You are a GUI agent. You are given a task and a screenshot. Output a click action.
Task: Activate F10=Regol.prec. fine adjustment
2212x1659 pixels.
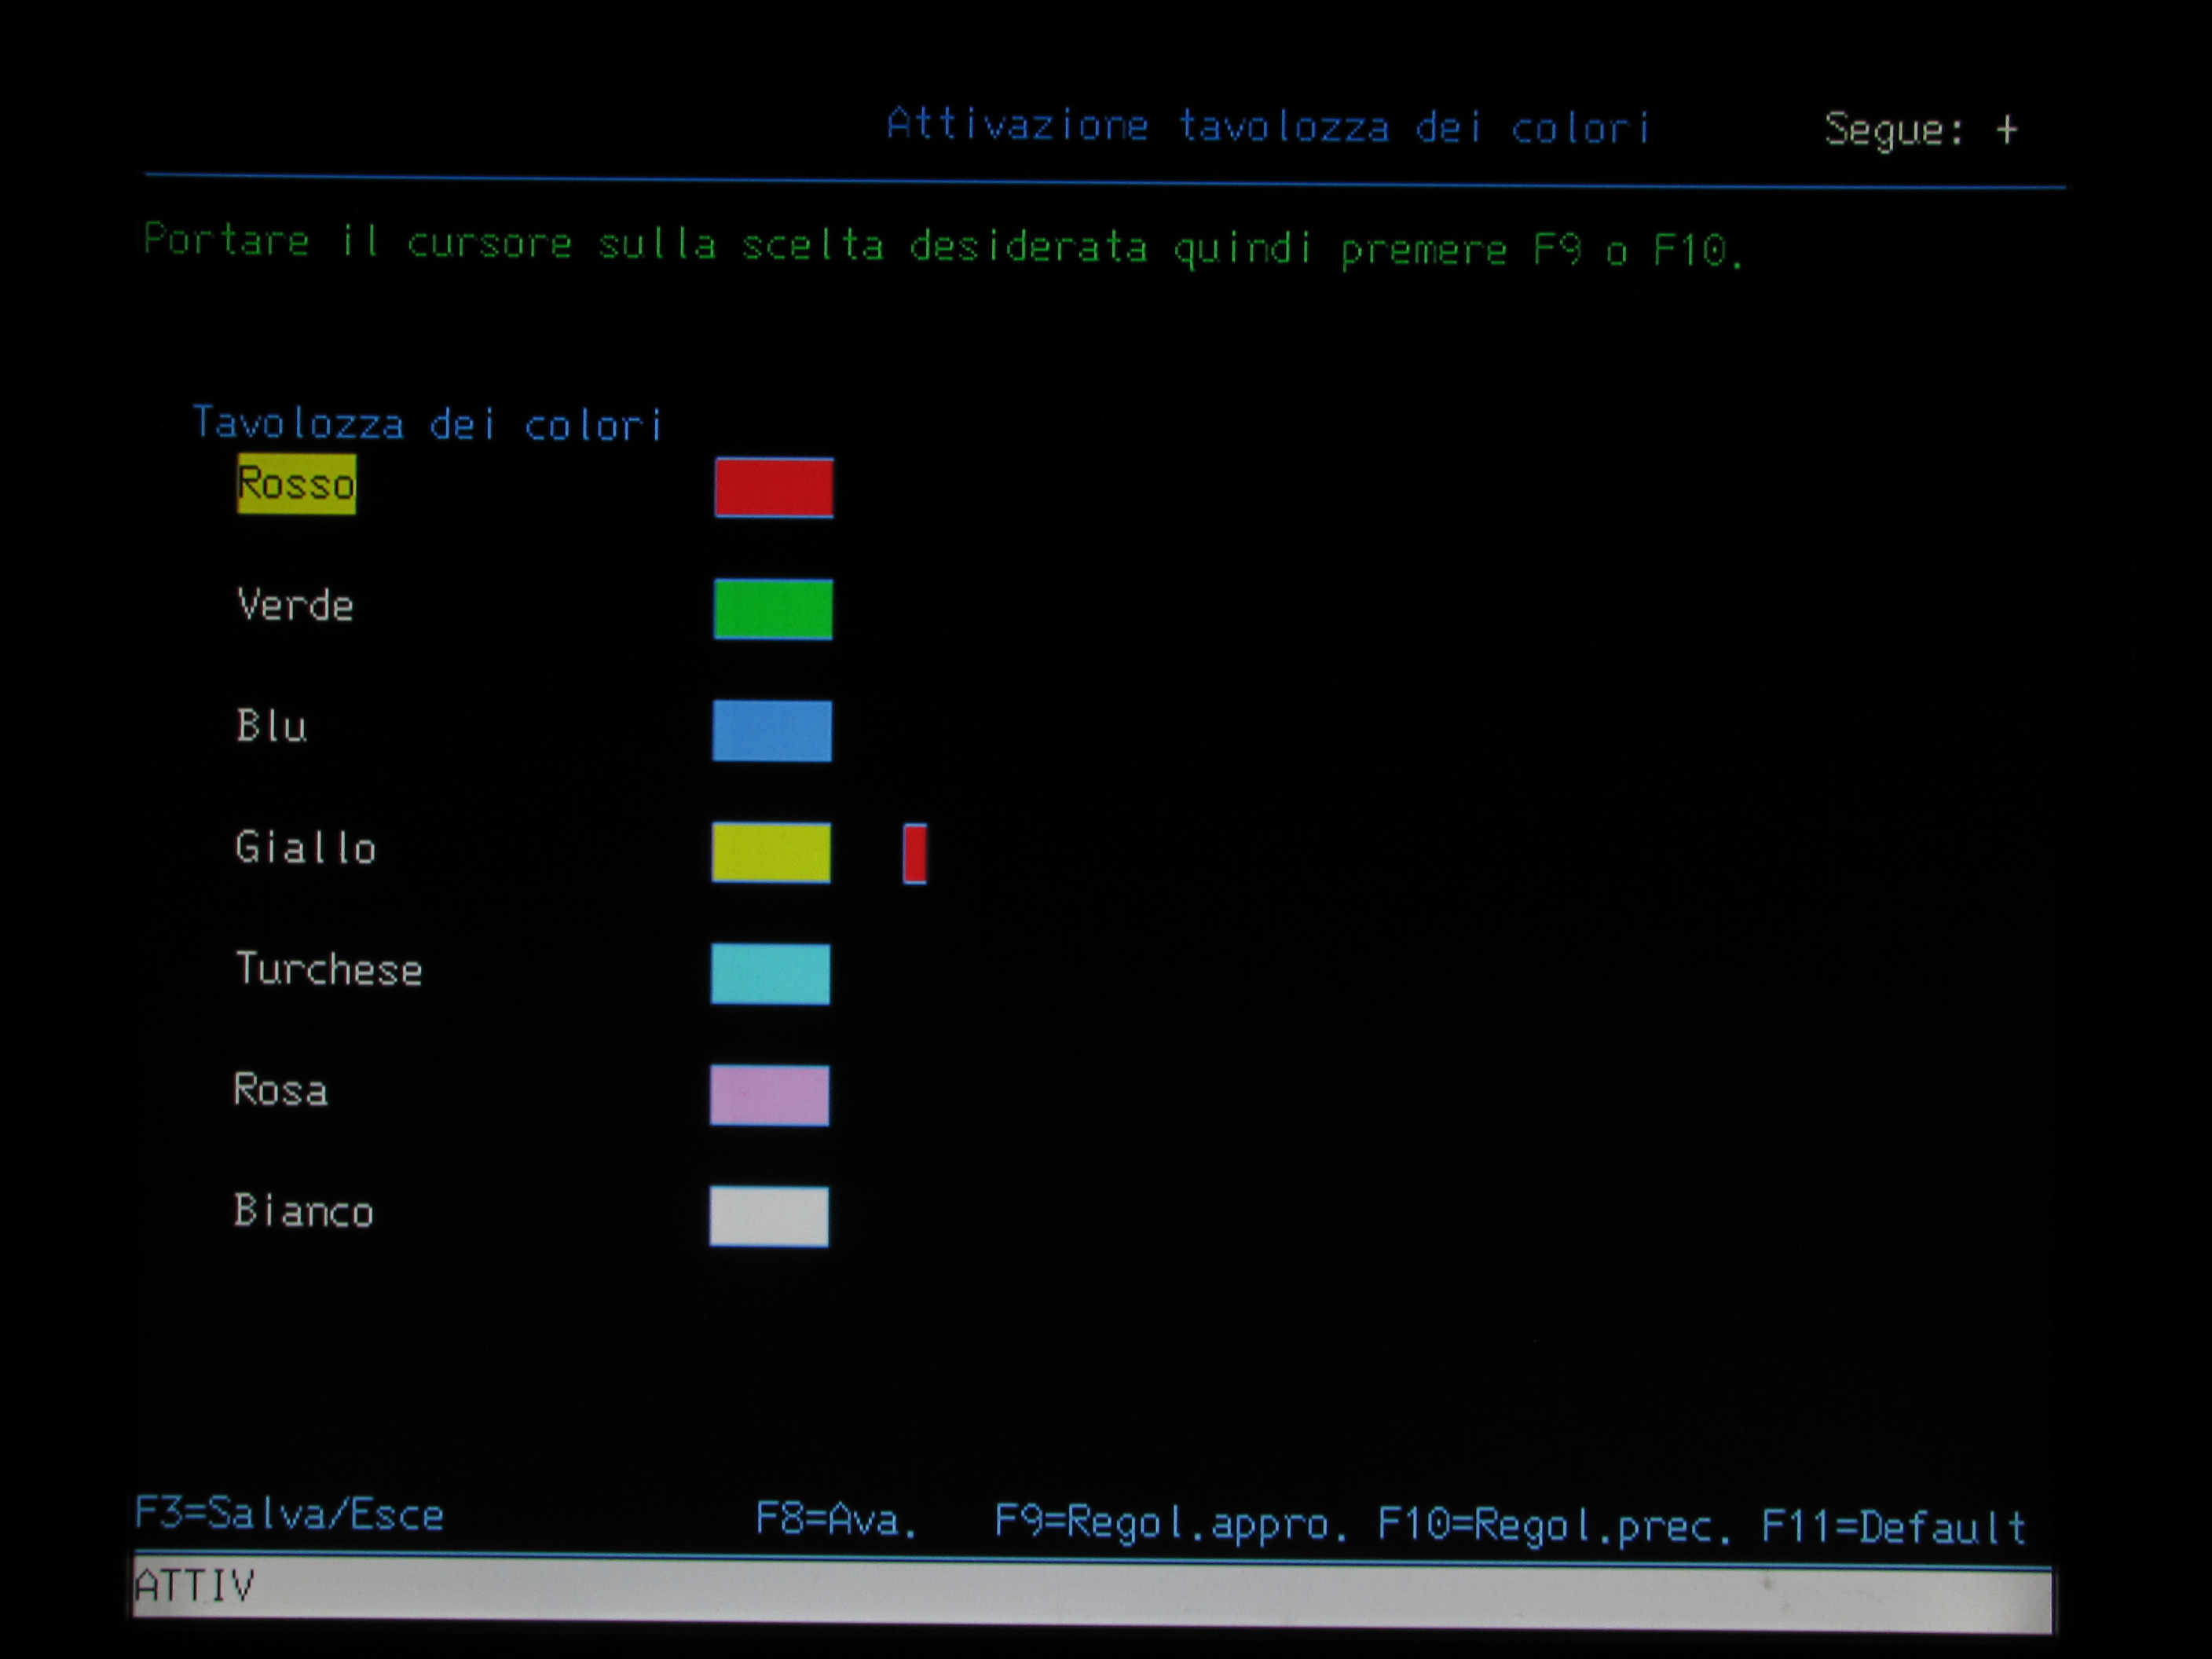1554,1526
